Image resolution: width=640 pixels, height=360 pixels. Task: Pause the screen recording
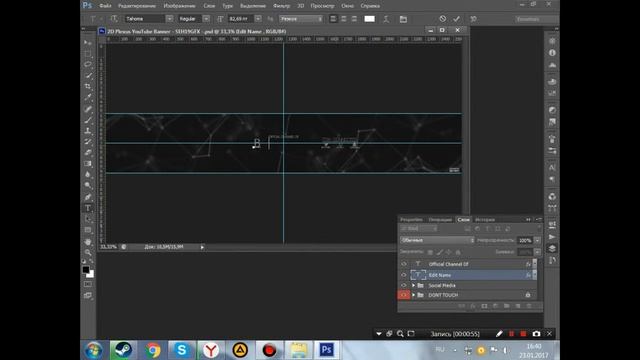tap(511, 334)
